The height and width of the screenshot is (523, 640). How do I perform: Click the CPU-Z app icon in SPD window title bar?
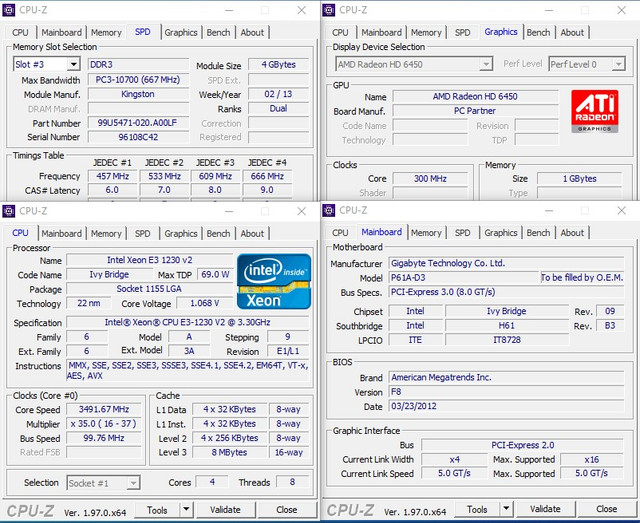point(9,10)
